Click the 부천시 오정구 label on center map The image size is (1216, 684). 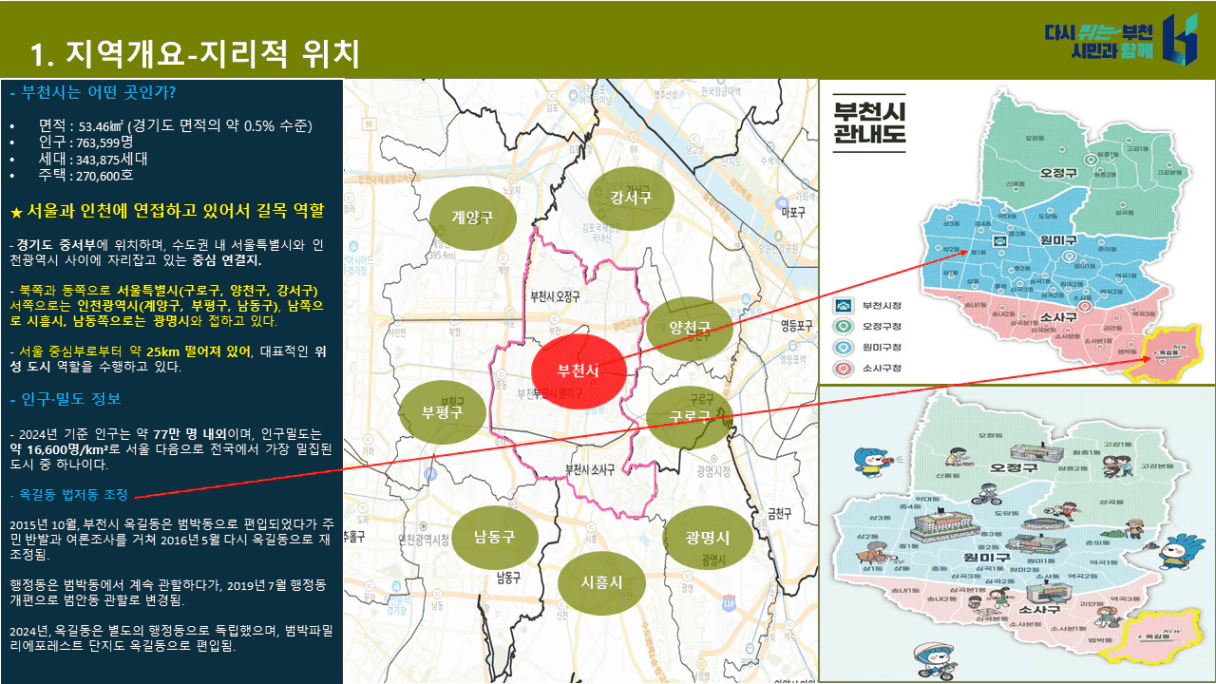click(x=553, y=296)
